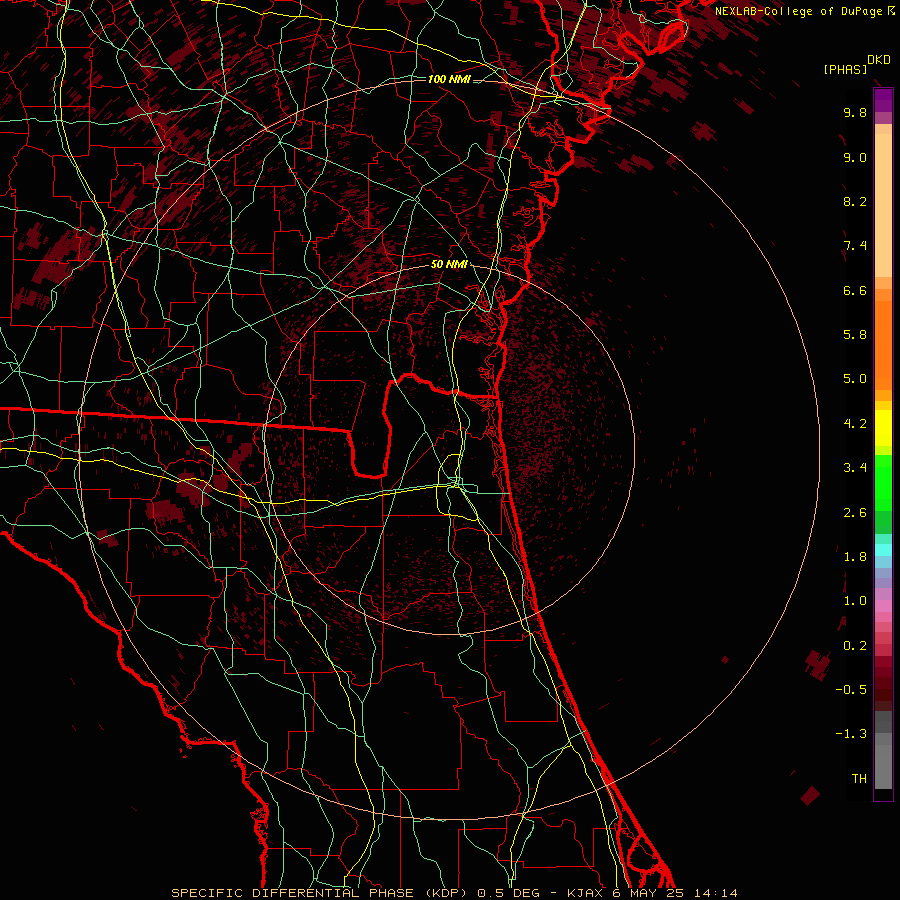The width and height of the screenshot is (900, 900).
Task: Click the -1.3 value on the scale
Action: point(851,734)
